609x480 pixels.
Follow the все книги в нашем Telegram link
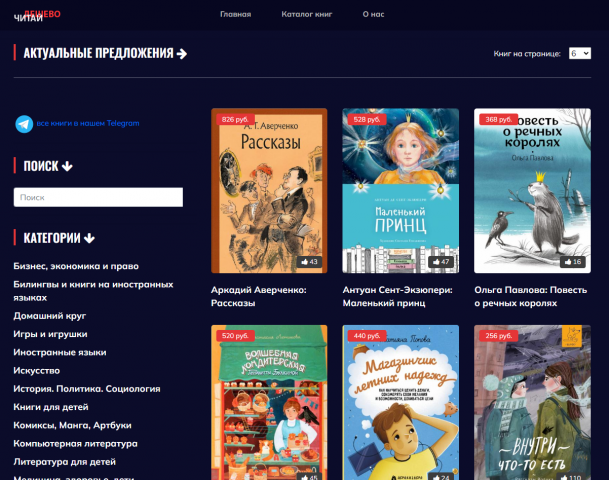coord(88,123)
